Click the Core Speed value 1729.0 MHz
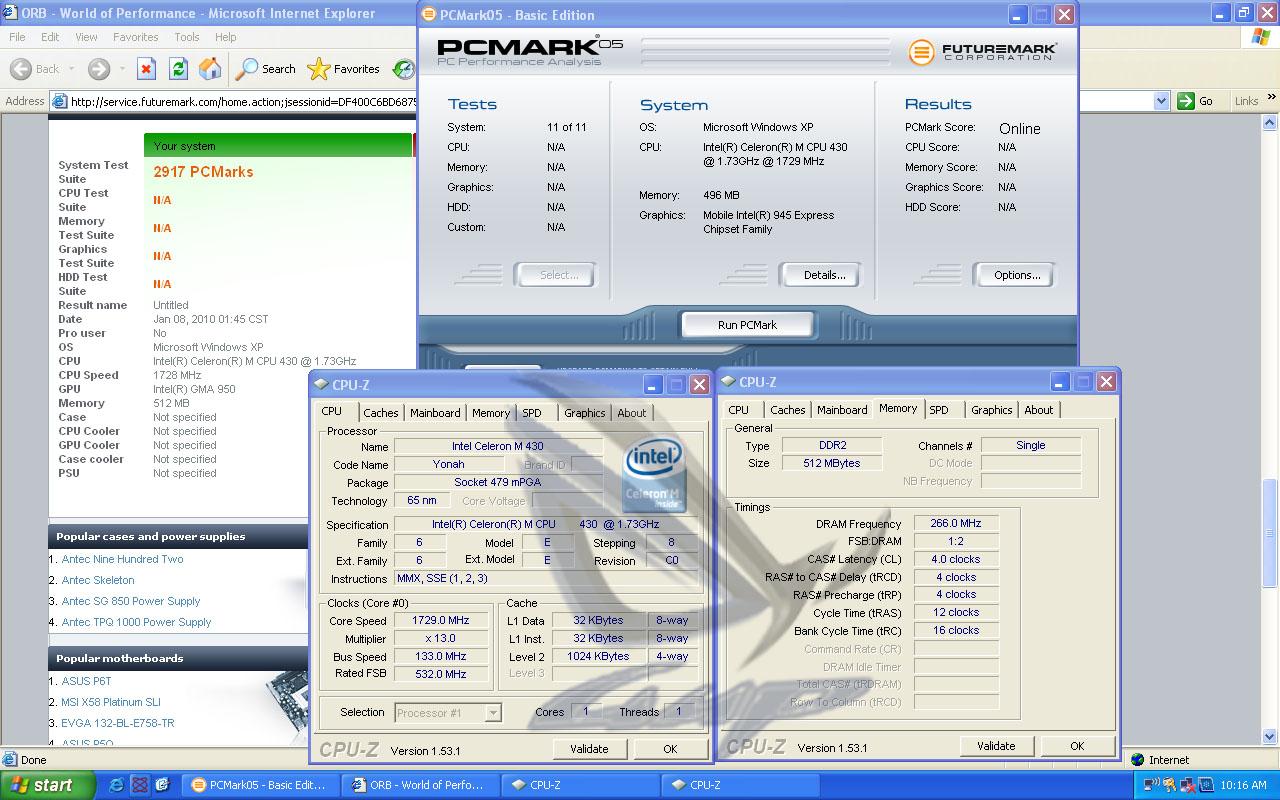The width and height of the screenshot is (1280, 800). coord(440,621)
